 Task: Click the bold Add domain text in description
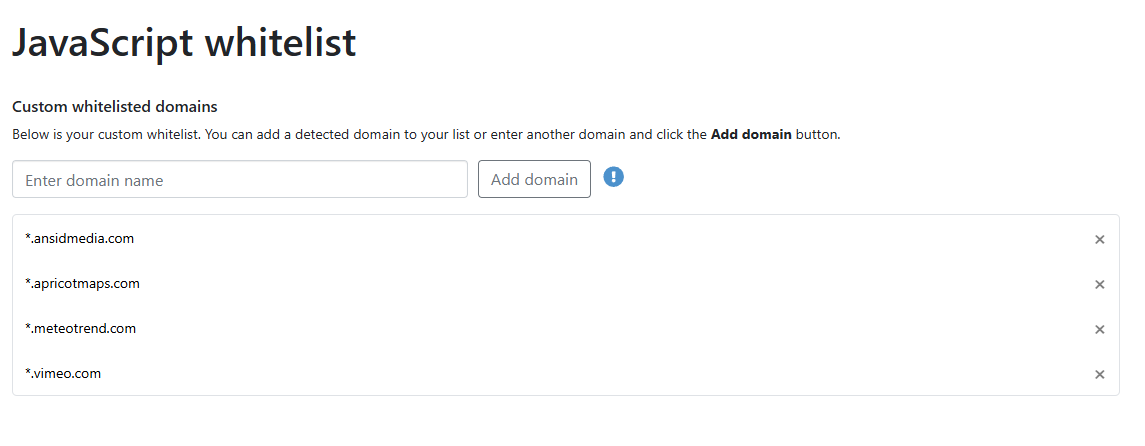point(751,134)
